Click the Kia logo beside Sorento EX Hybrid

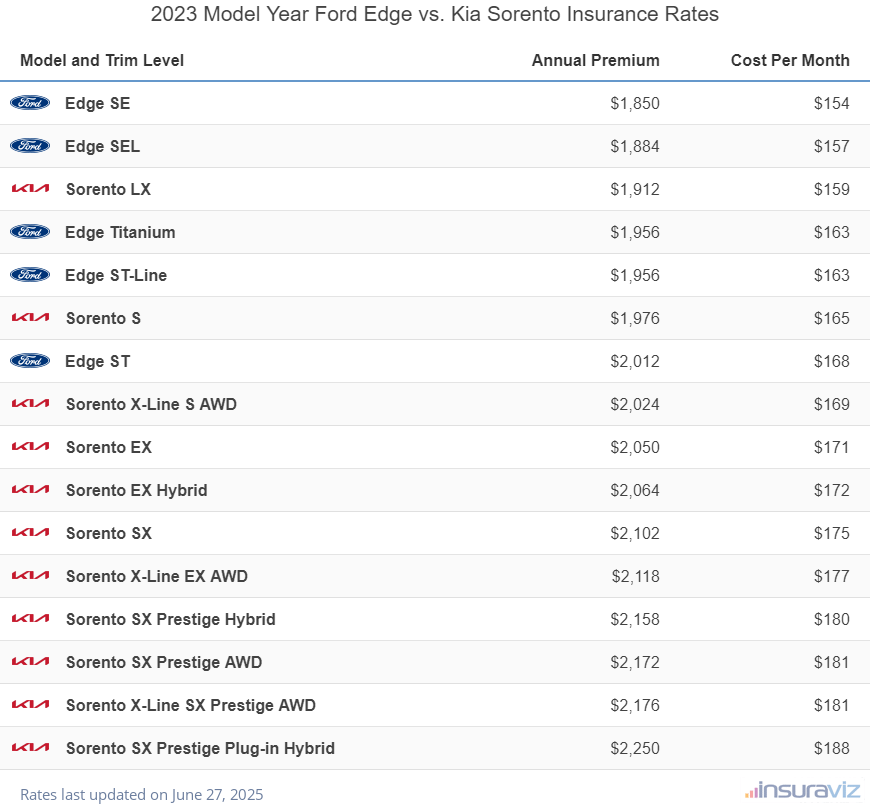[31, 490]
